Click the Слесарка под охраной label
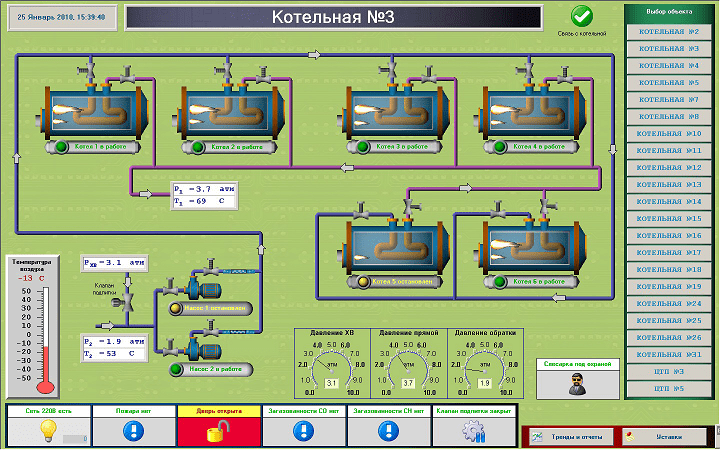This screenshot has height=450, width=720. click(577, 364)
